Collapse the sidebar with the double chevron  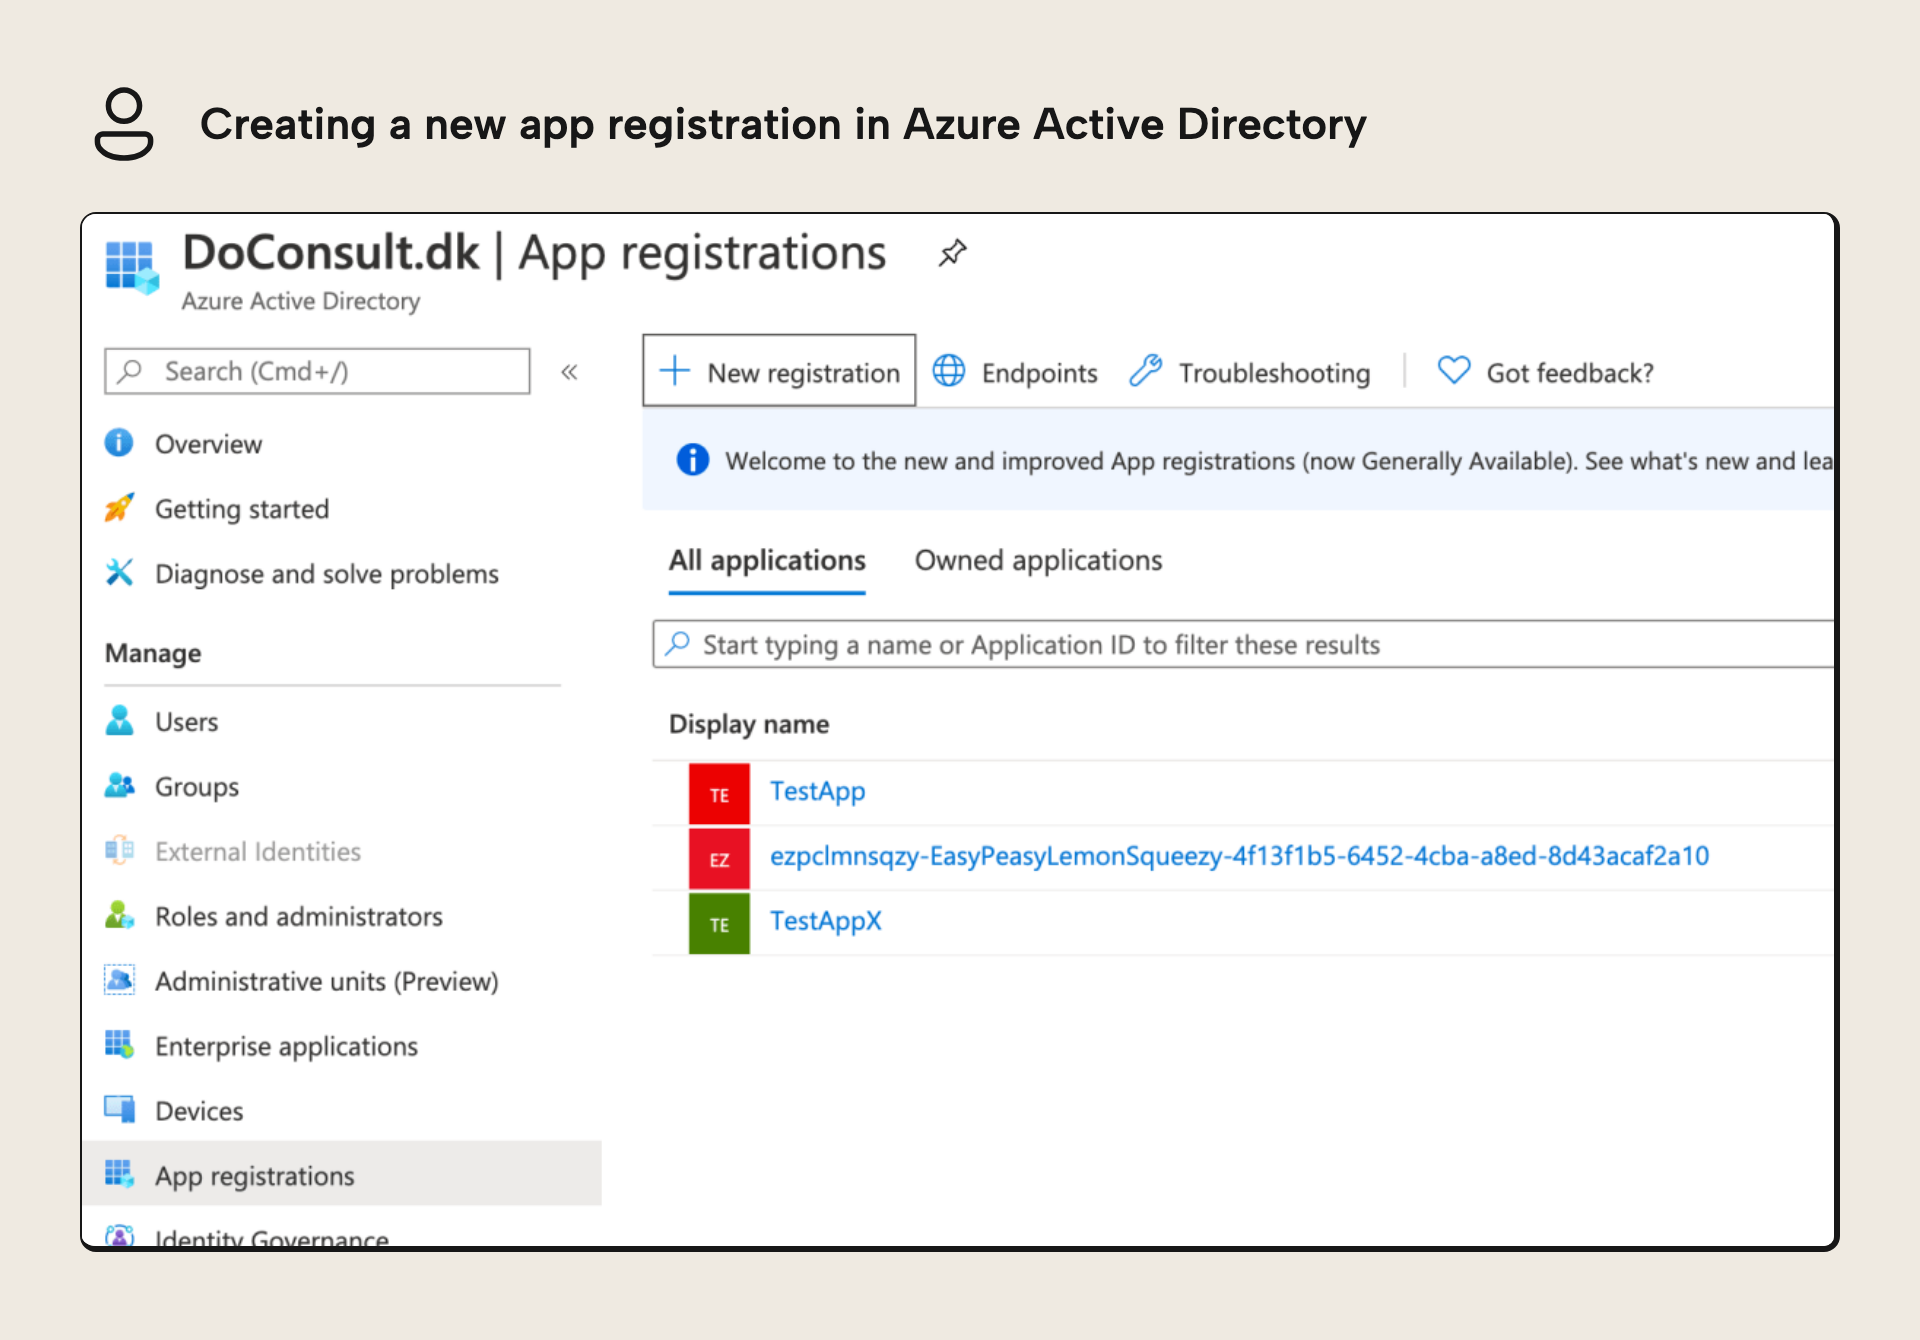click(569, 372)
